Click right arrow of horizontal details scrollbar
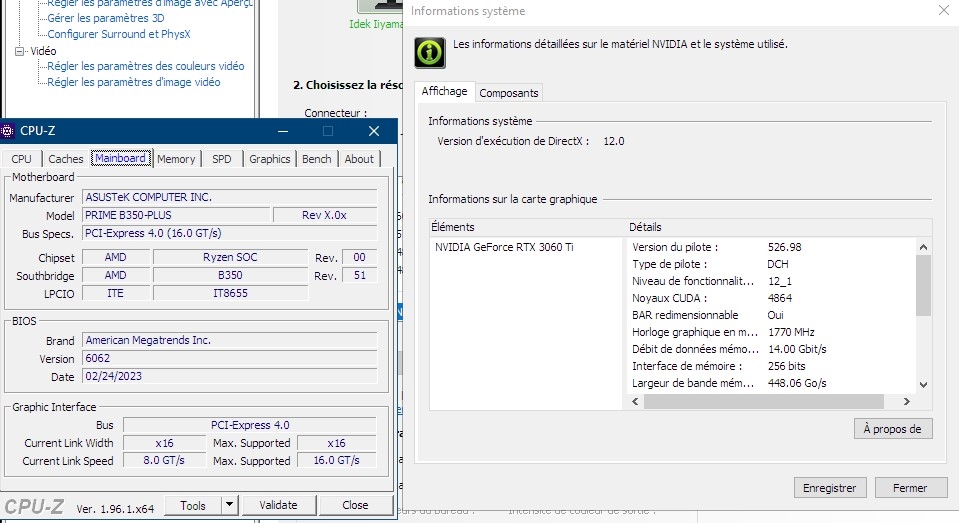The height and width of the screenshot is (523, 959). coord(906,401)
